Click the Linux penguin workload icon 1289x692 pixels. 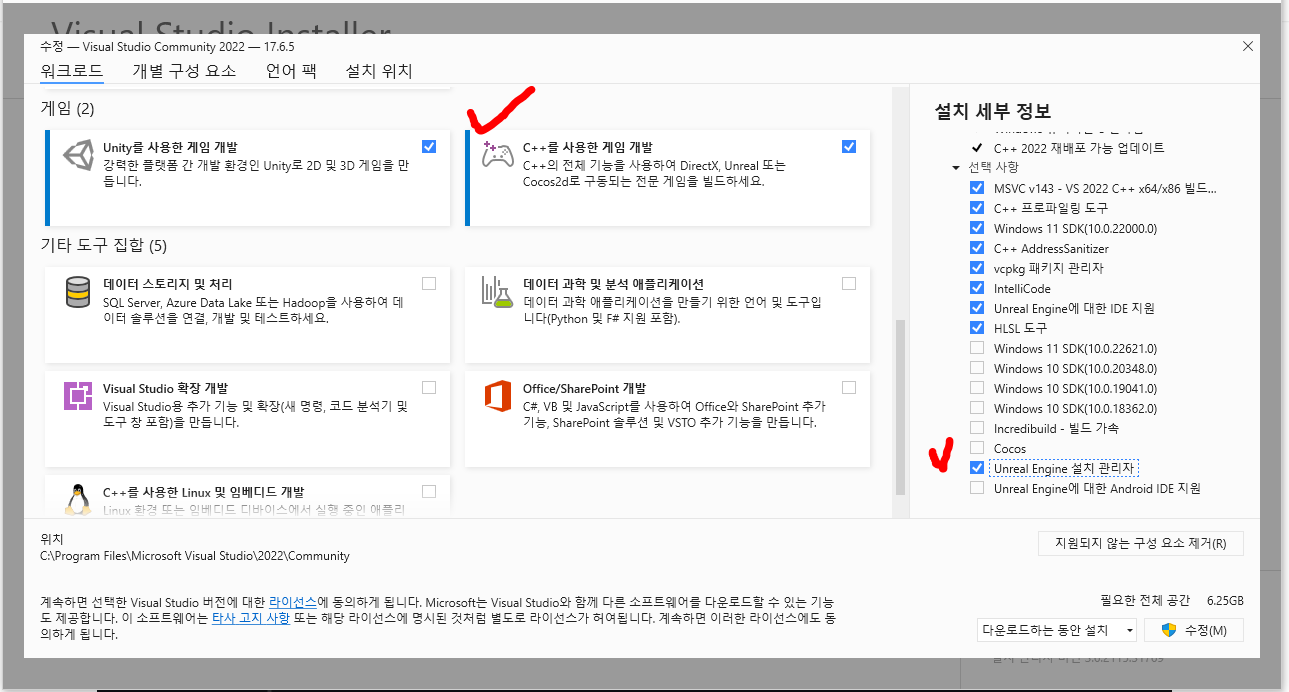click(x=77, y=500)
